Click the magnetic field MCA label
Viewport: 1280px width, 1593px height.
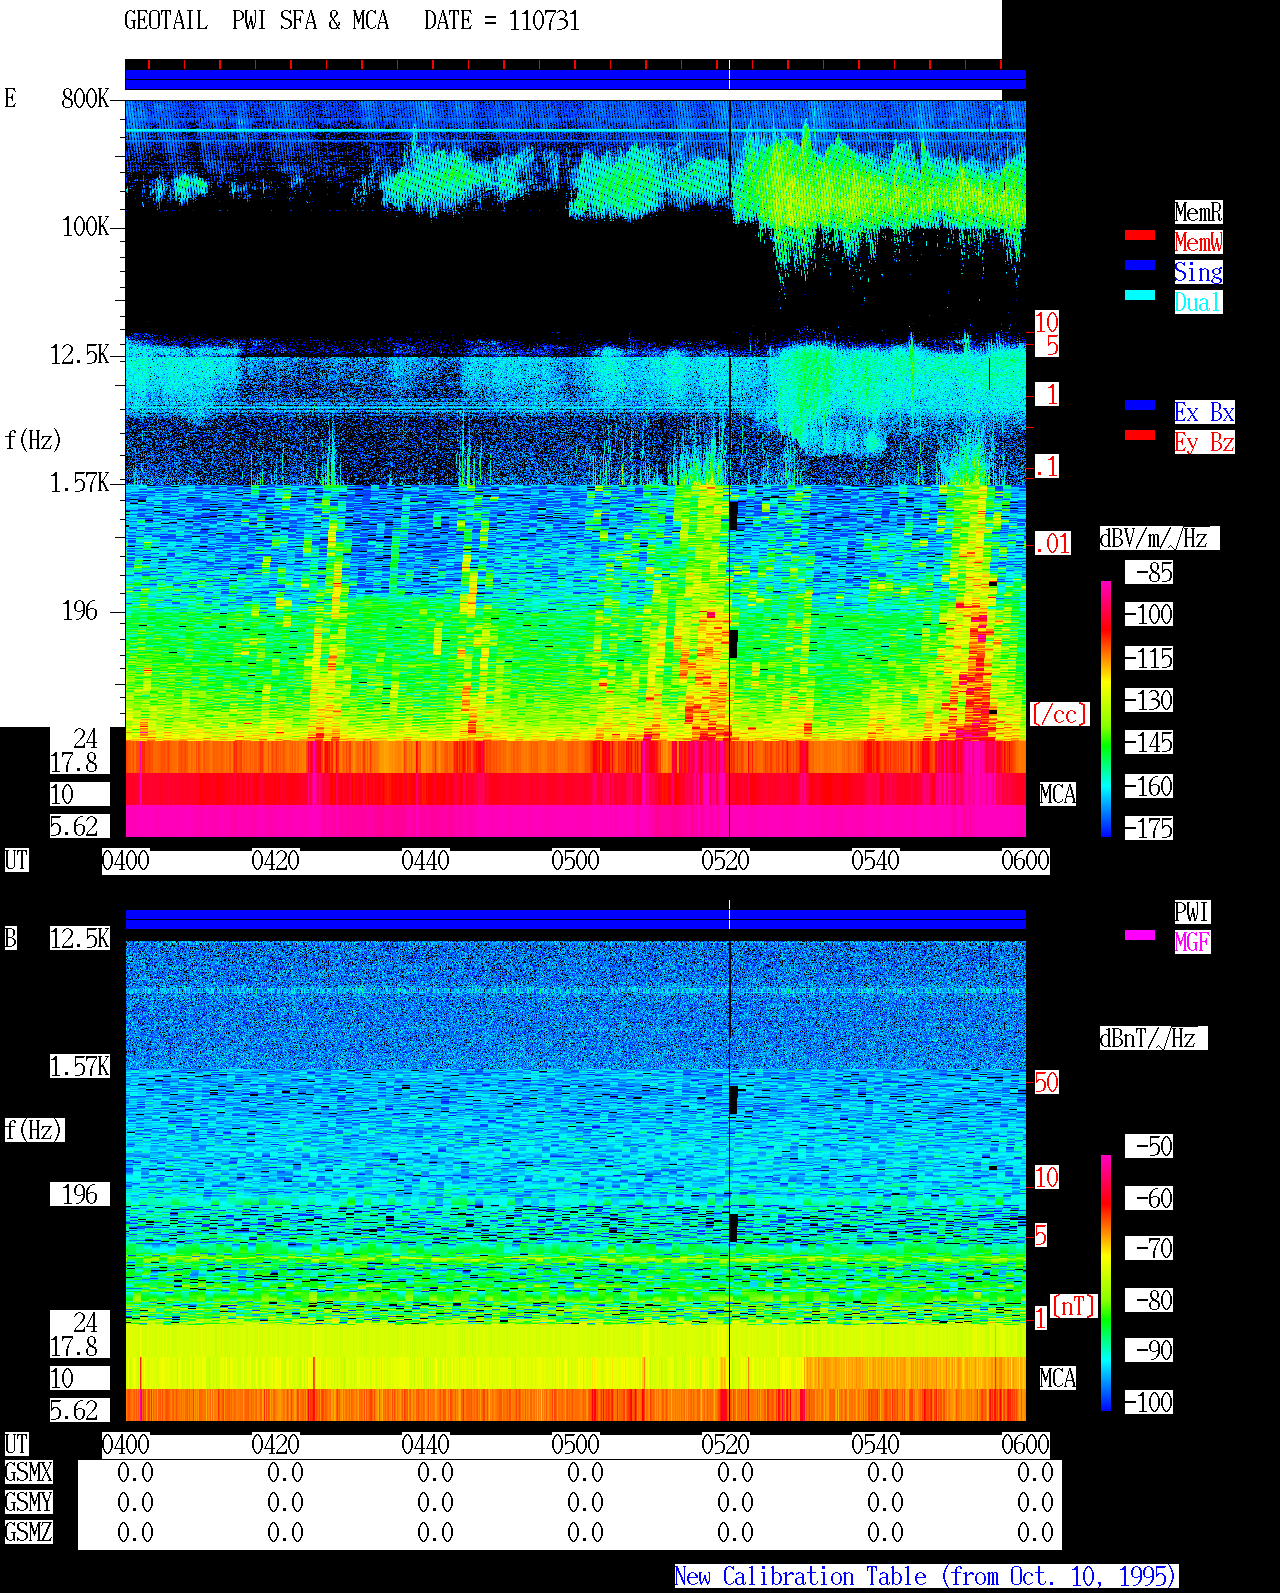1058,1379
